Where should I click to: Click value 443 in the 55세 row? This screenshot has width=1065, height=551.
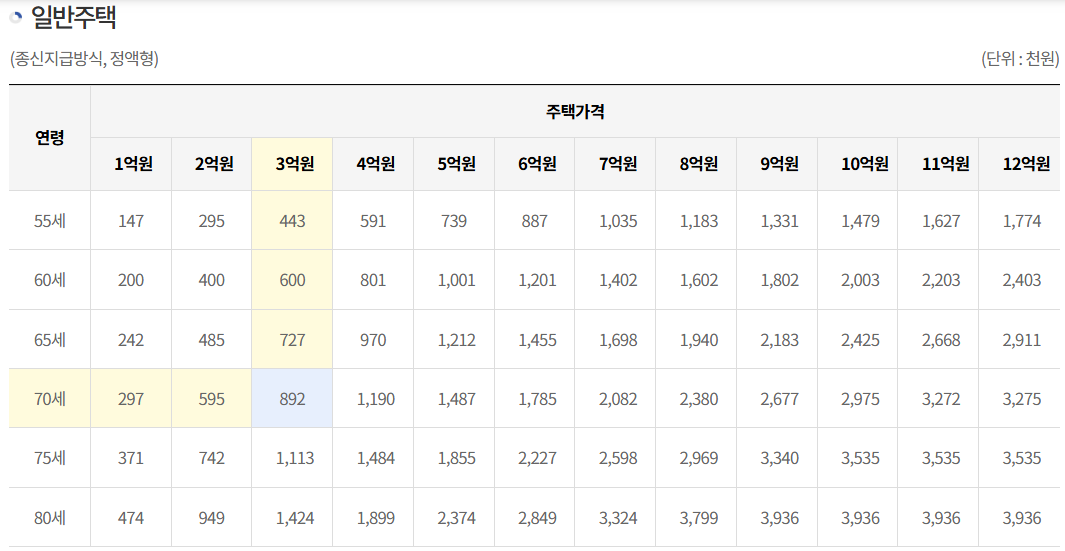click(x=292, y=221)
